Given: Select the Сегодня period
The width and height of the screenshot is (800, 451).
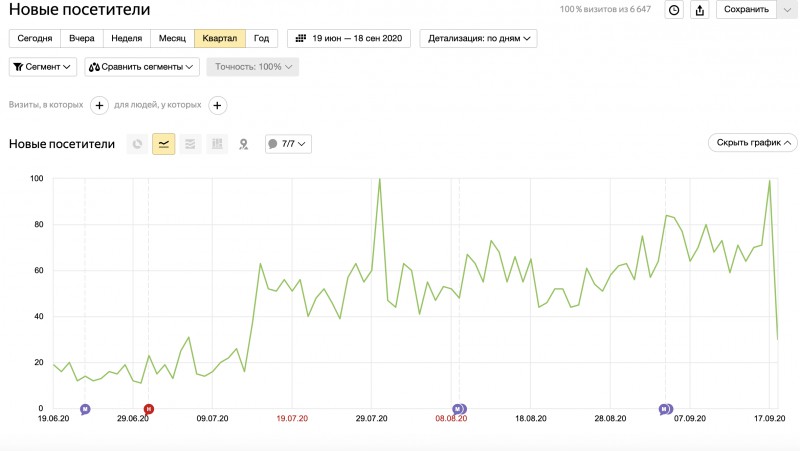Looking at the screenshot, I should [35, 39].
